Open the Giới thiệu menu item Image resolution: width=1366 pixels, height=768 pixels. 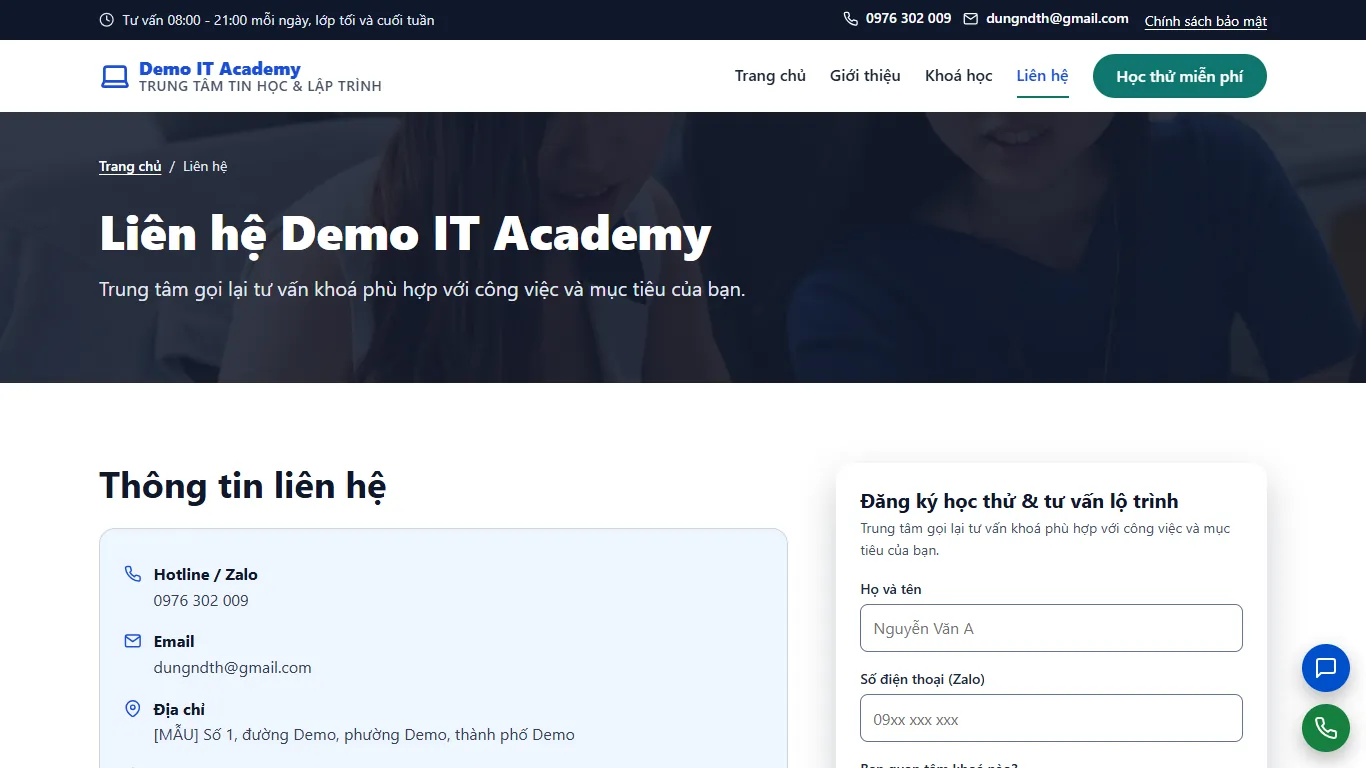[x=865, y=76]
